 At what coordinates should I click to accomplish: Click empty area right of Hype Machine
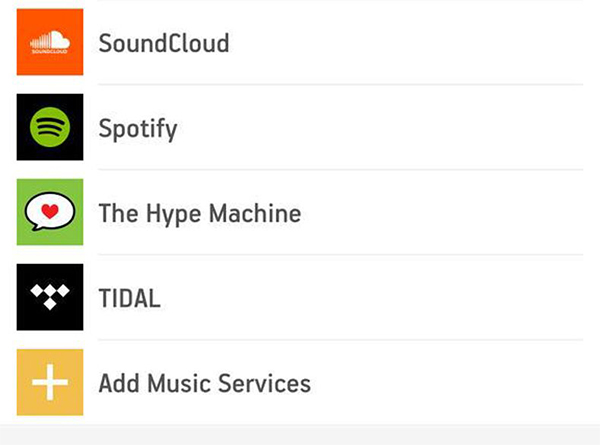tap(450, 214)
